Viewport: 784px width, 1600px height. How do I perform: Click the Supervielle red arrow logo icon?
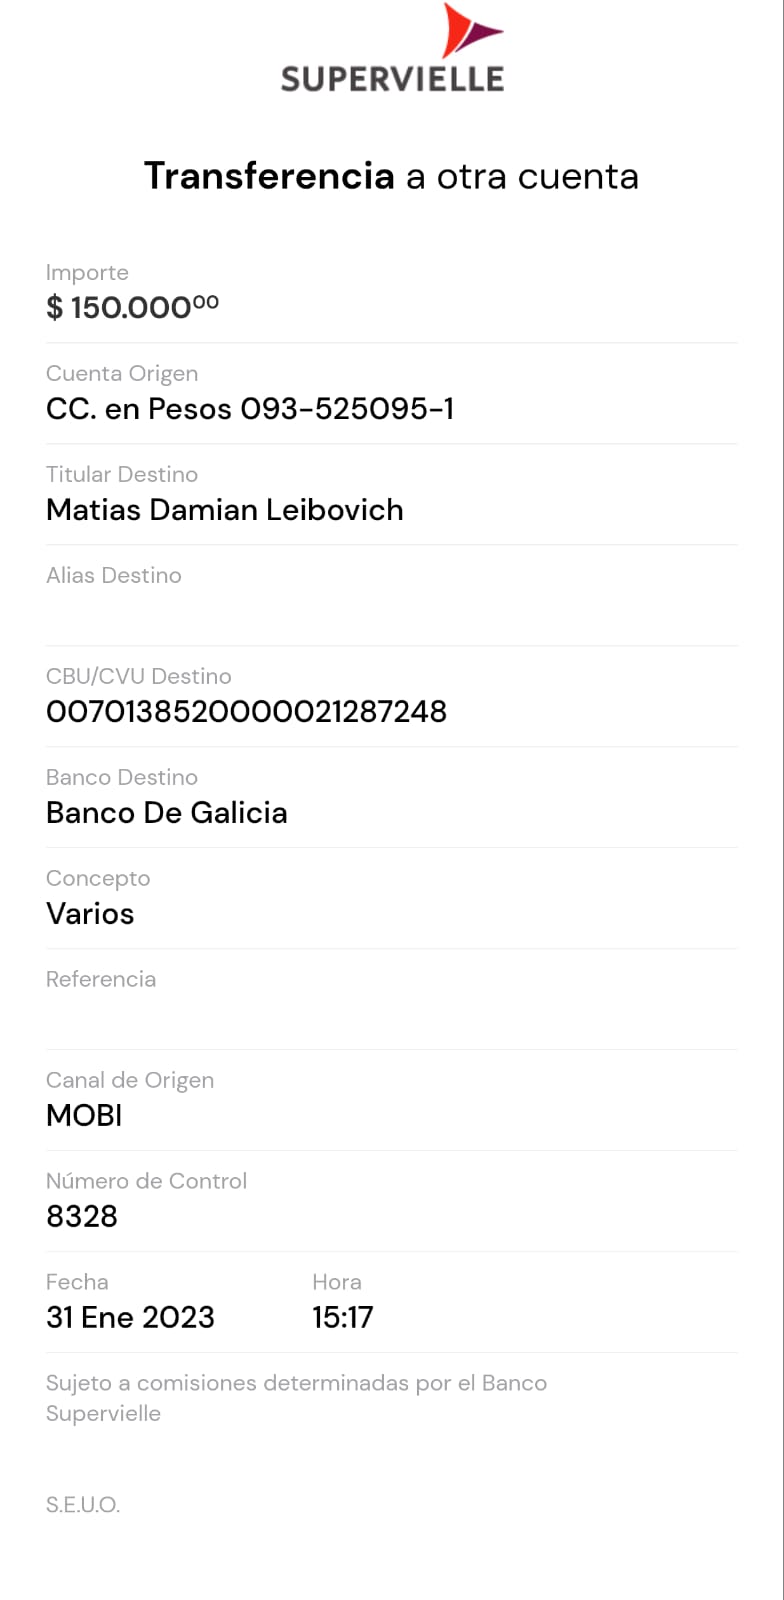(469, 31)
